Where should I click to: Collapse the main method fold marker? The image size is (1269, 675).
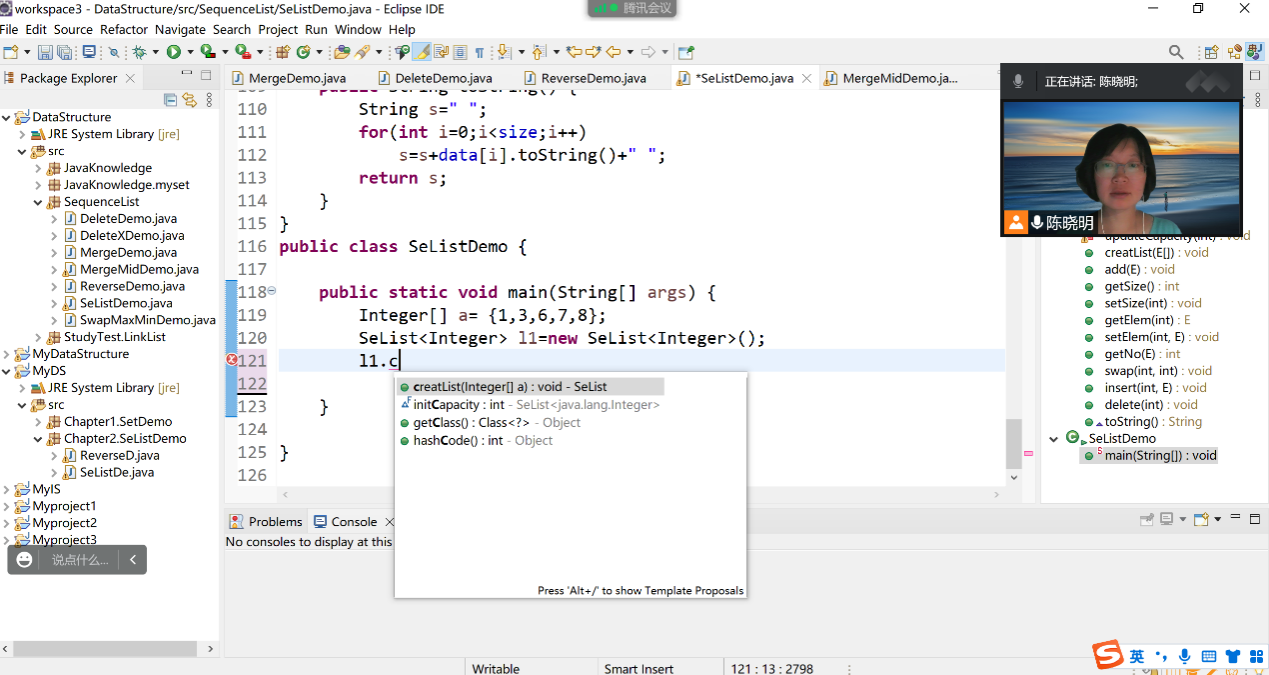[272, 291]
